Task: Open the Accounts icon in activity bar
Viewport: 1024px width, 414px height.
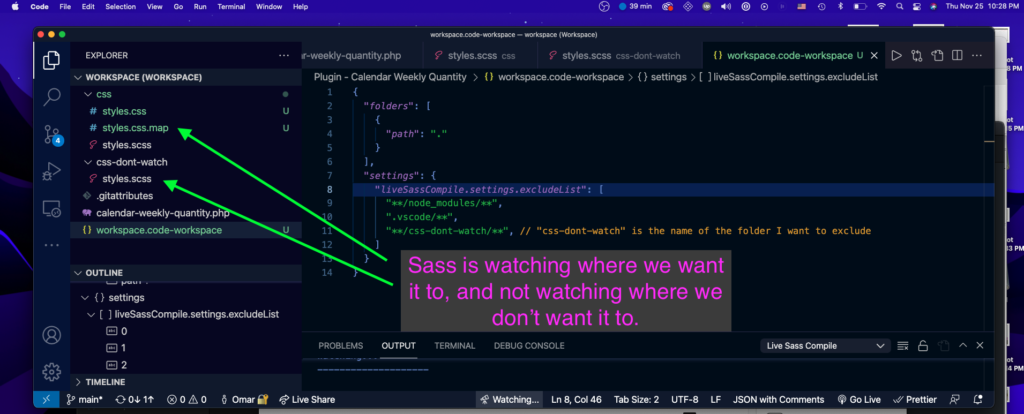Action: point(52,335)
